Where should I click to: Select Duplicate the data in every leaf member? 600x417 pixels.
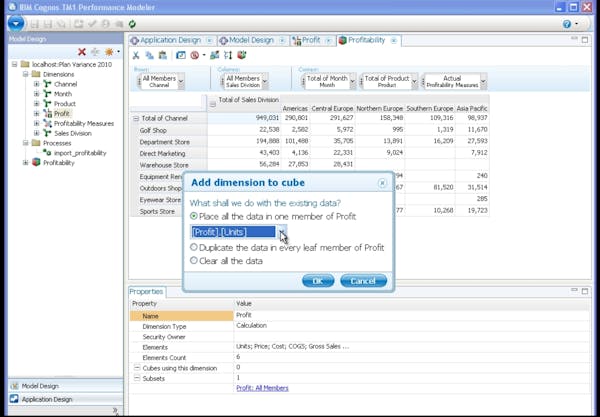194,247
